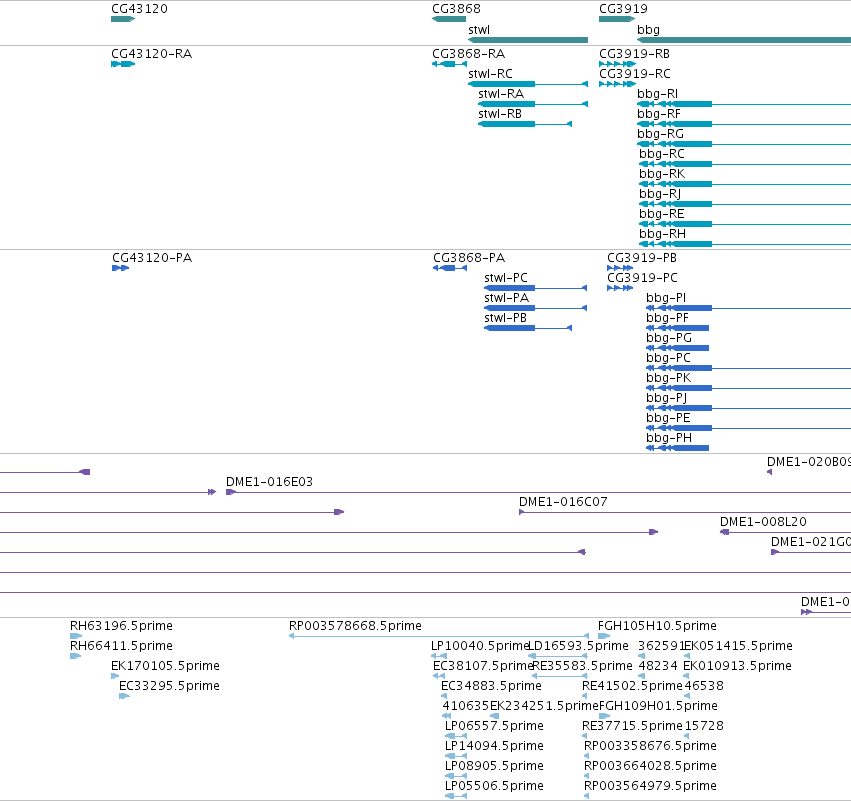The height and width of the screenshot is (801, 851).
Task: Select protein label bbg-PE
Action: click(x=668, y=418)
